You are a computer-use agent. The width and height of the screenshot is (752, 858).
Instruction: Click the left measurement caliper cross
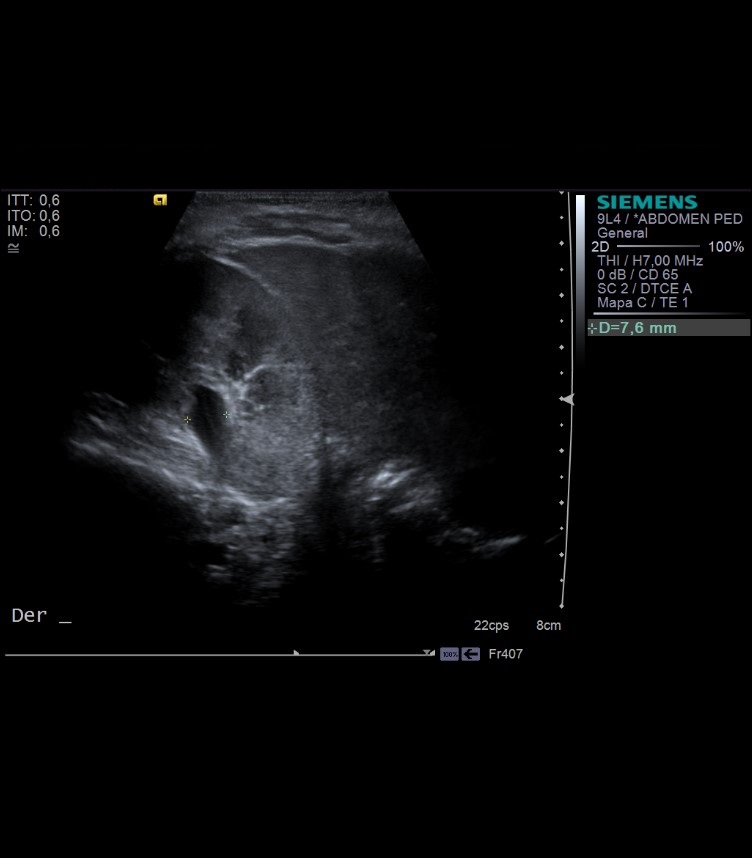click(x=187, y=420)
